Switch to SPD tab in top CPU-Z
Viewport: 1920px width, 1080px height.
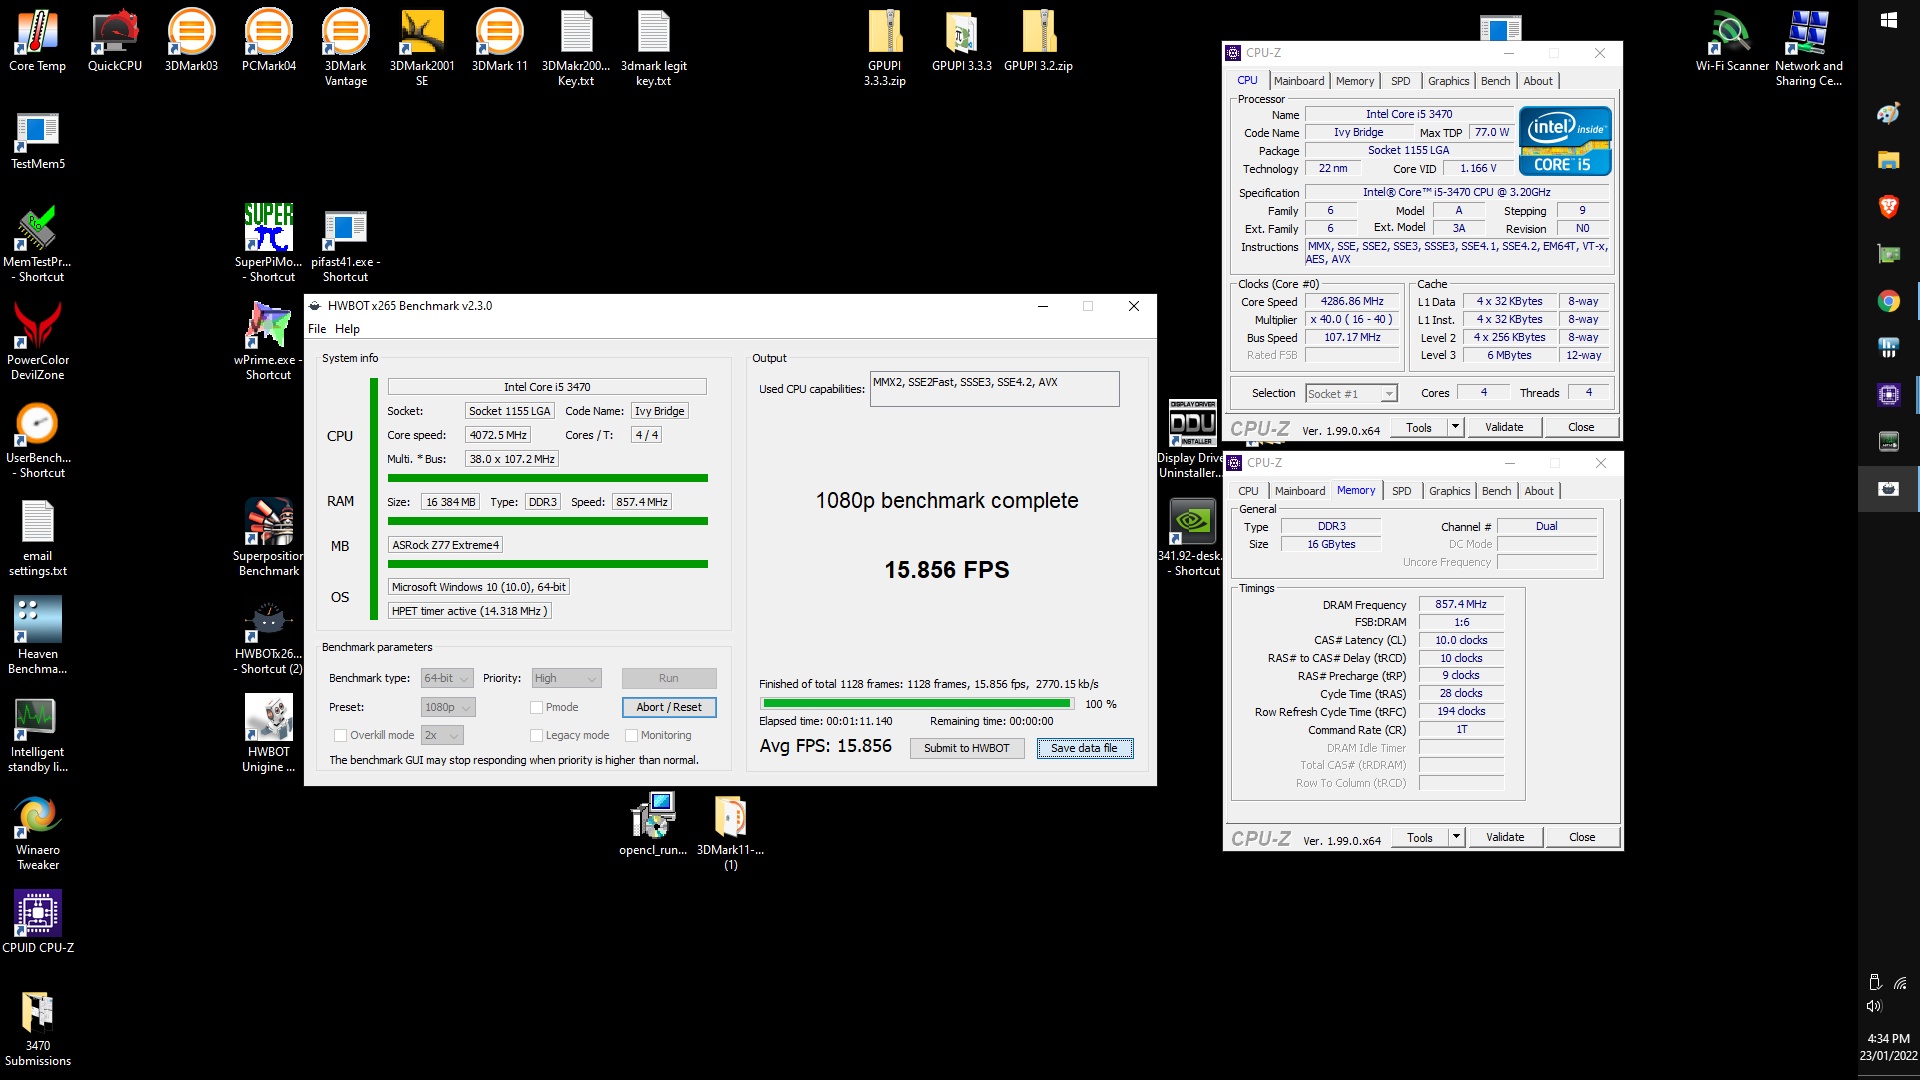1400,81
